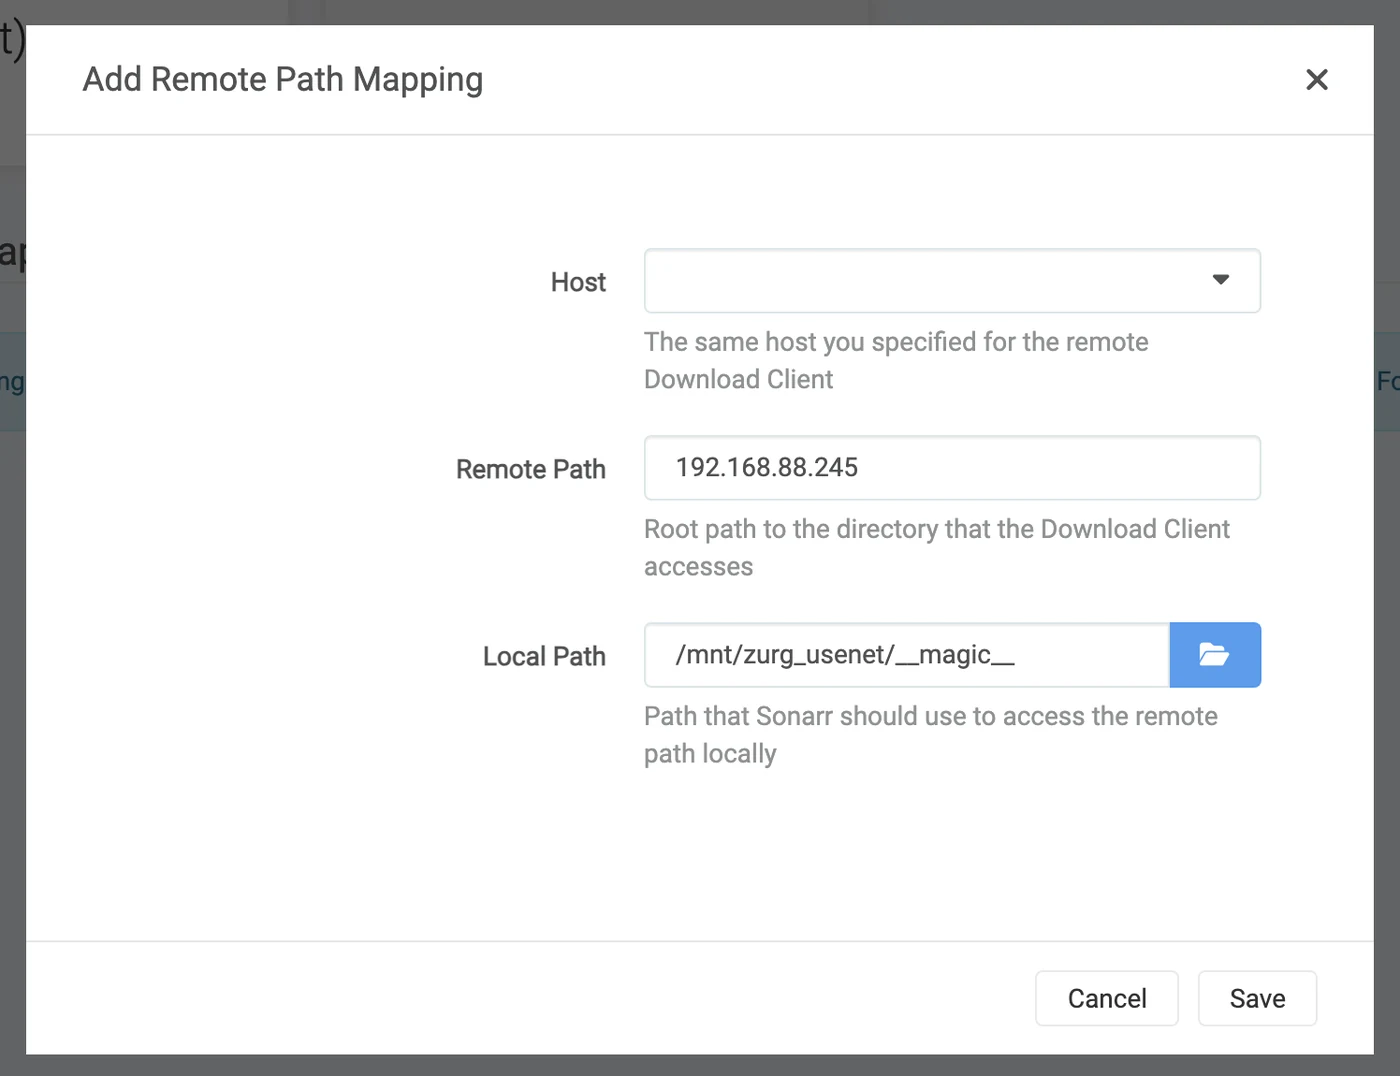Click the Local Path input field

point(907,655)
